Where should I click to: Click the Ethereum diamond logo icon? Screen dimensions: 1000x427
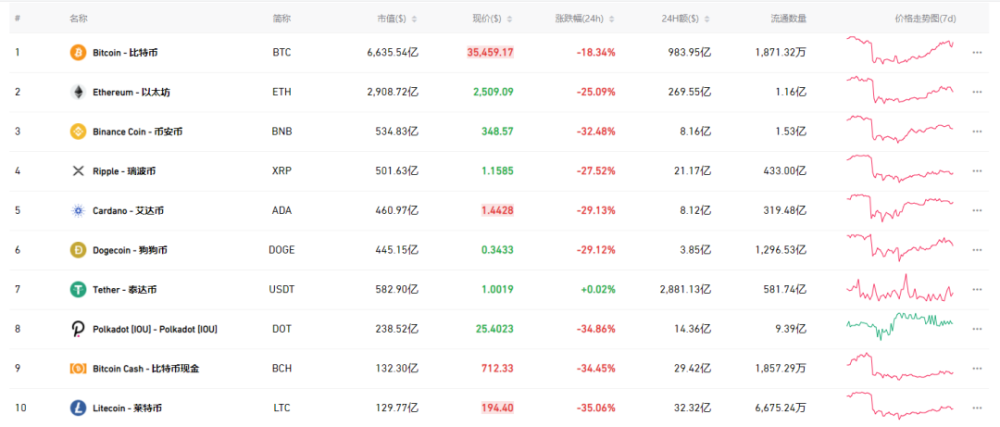pos(78,92)
